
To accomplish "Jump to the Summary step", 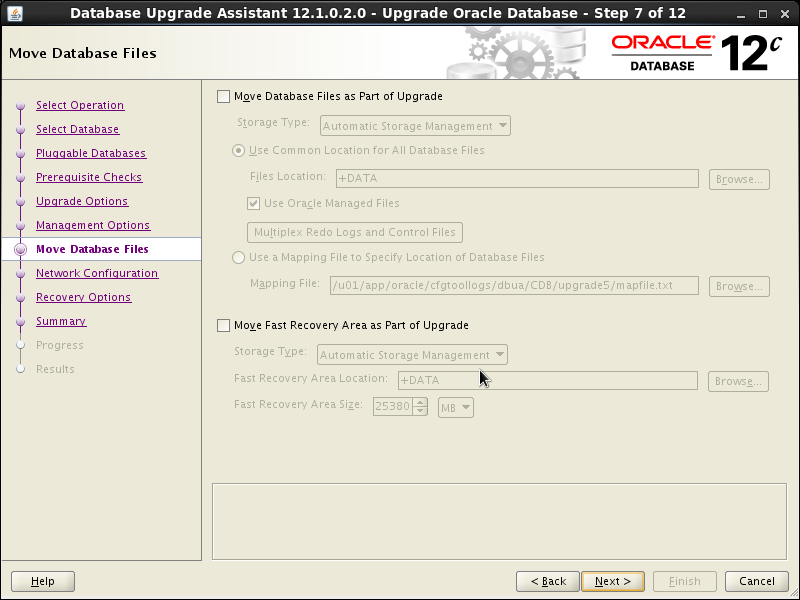I will tap(61, 321).
